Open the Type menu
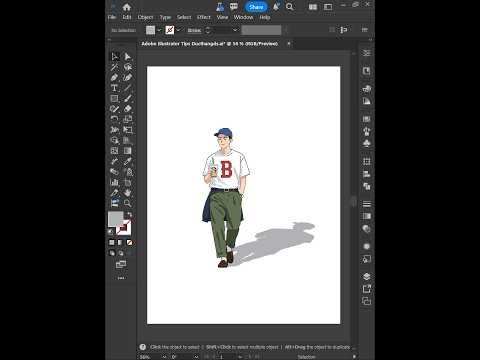480x360 pixels. [x=165, y=17]
